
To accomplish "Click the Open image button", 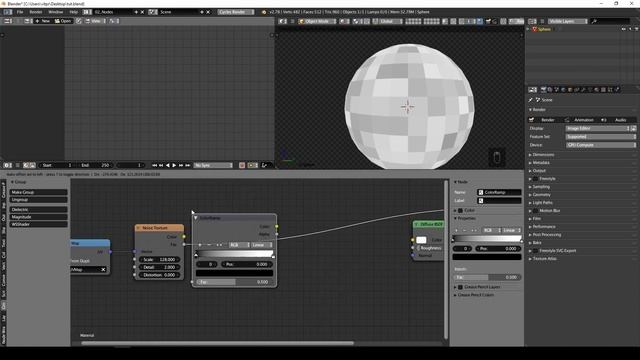I will coord(63,21).
